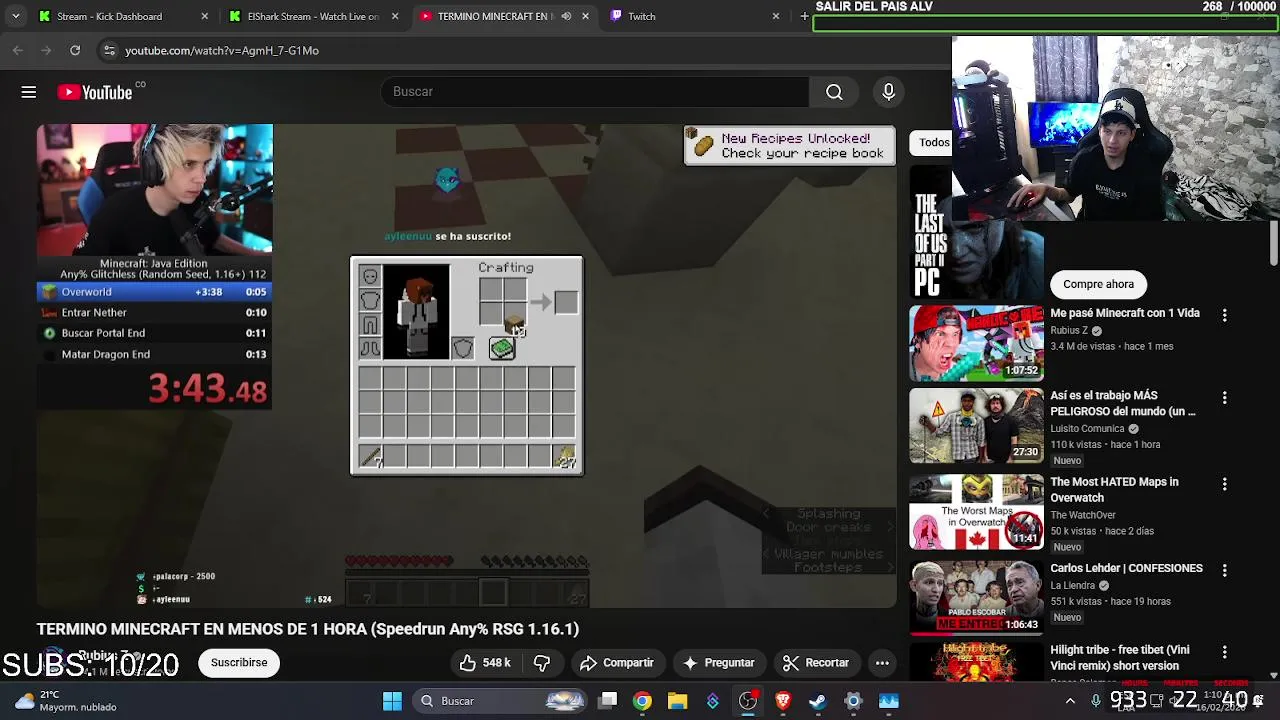Open the YouTube hamburger guide menu
Image resolution: width=1280 pixels, height=720 pixels.
tap(29, 92)
